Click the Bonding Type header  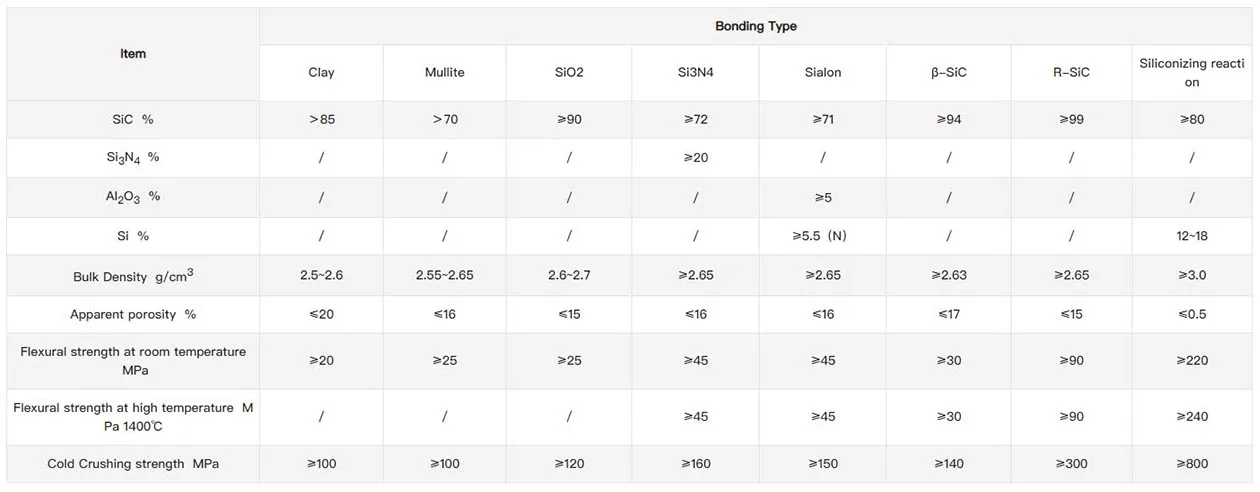(x=756, y=27)
